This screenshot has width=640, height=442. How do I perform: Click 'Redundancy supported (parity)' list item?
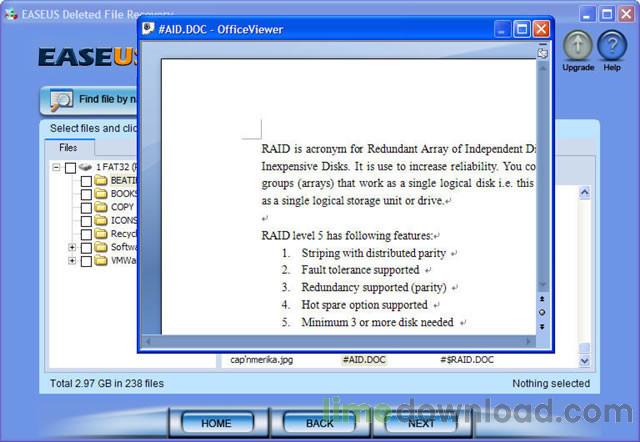point(374,287)
